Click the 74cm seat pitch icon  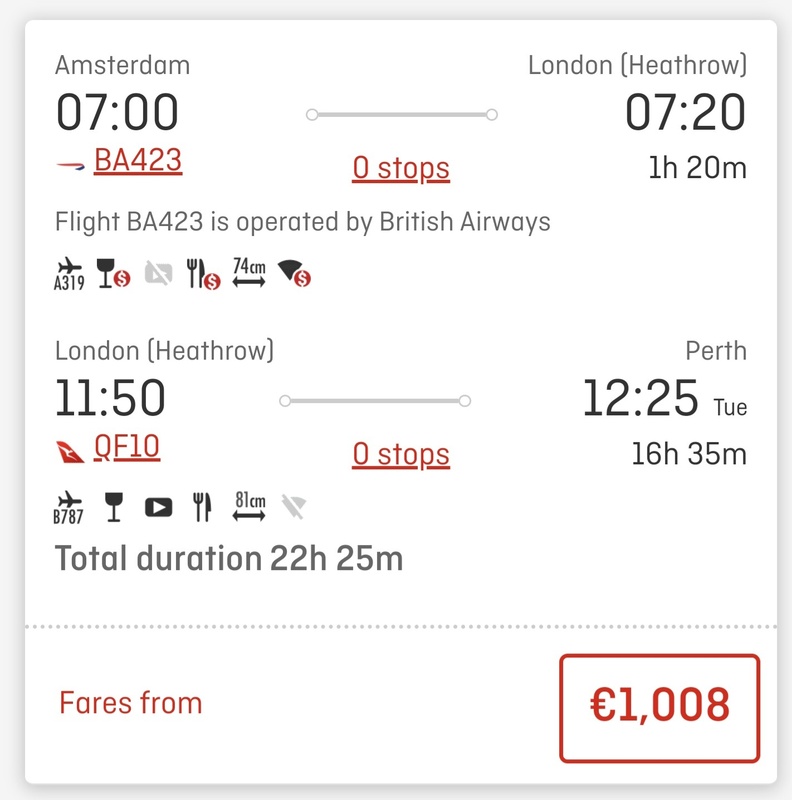click(249, 273)
